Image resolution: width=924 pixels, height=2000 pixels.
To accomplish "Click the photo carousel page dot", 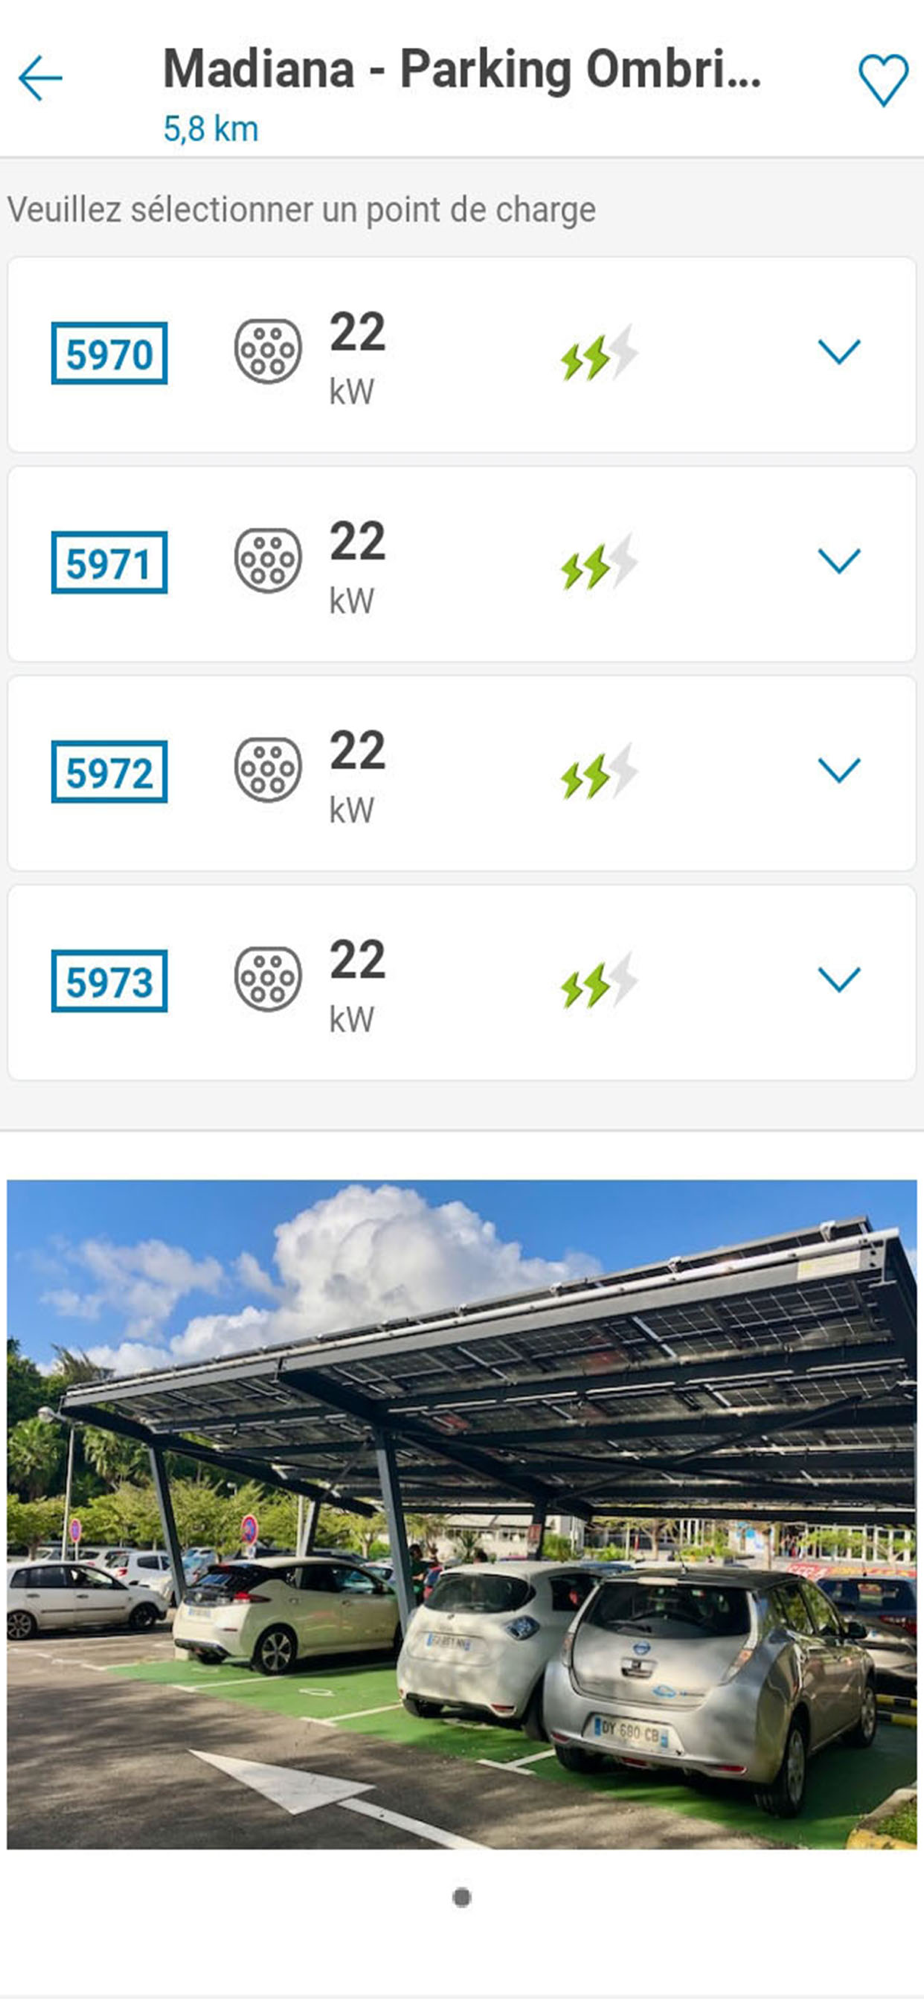I will [462, 1897].
